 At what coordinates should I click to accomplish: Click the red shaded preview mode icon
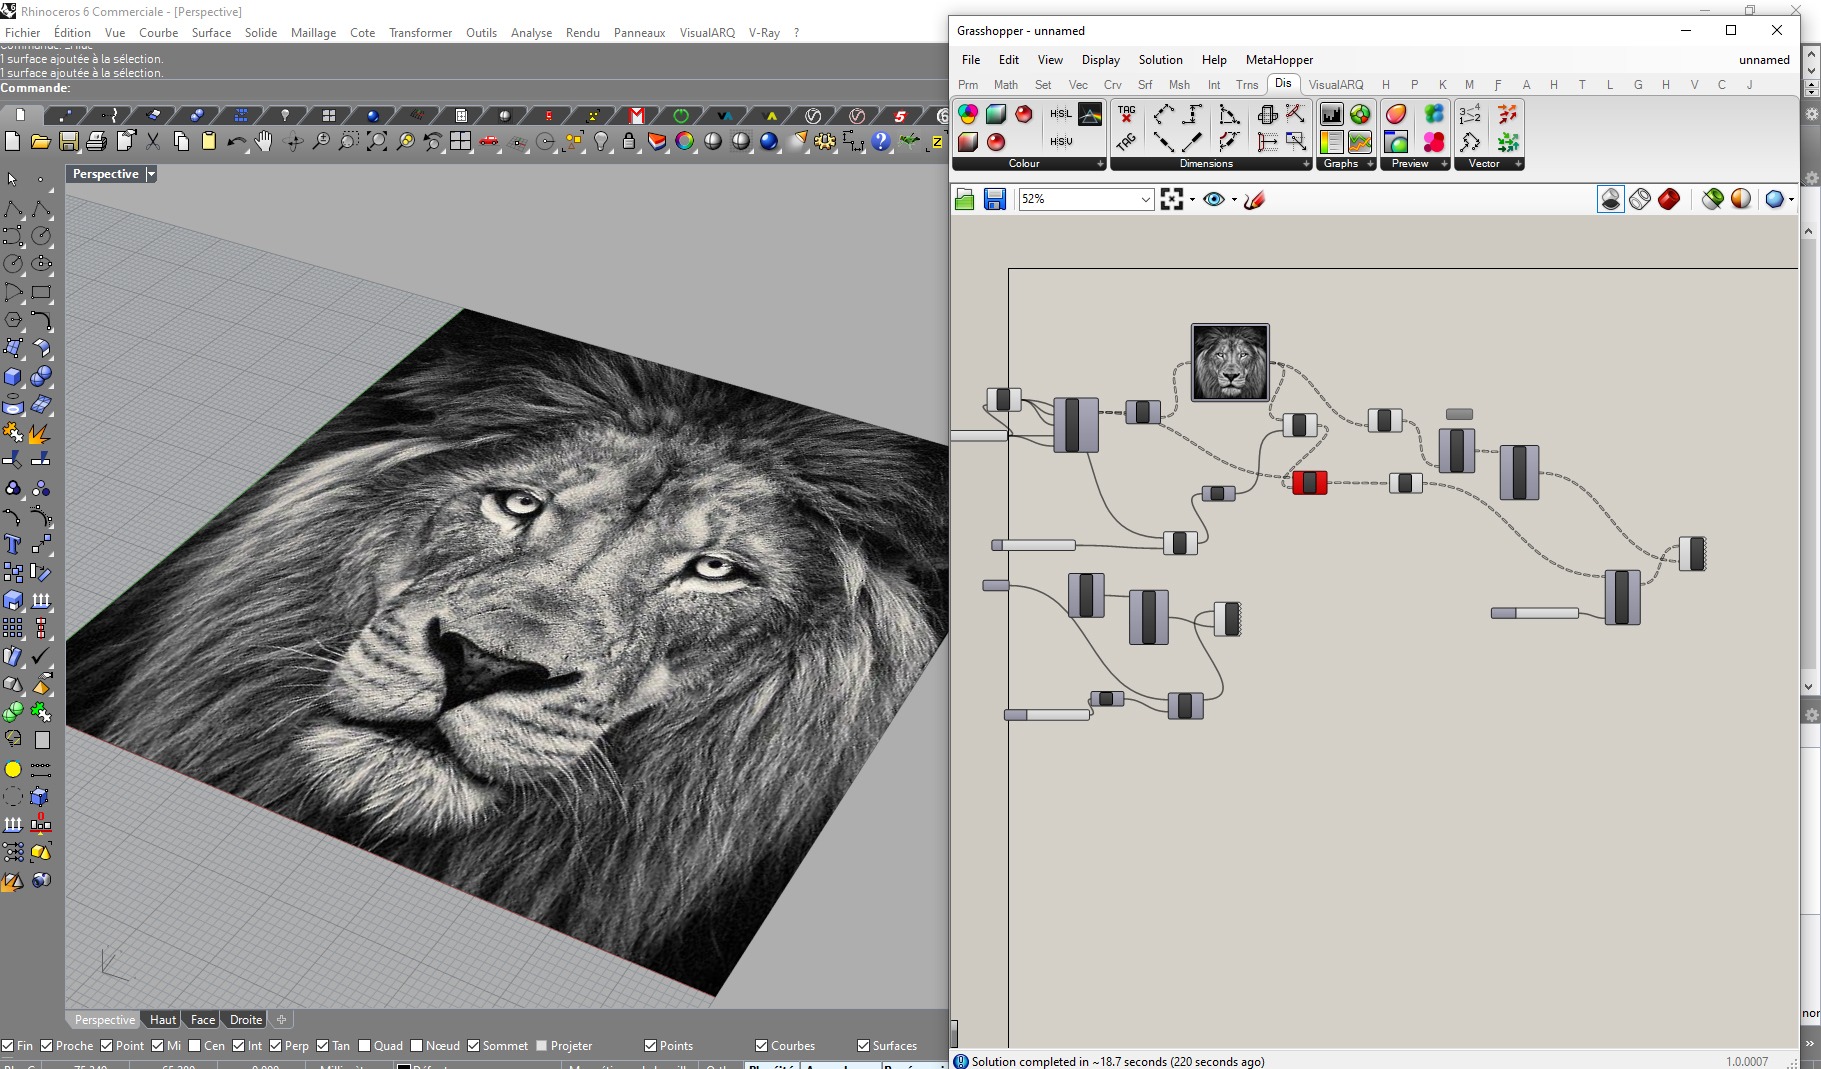click(x=1668, y=200)
